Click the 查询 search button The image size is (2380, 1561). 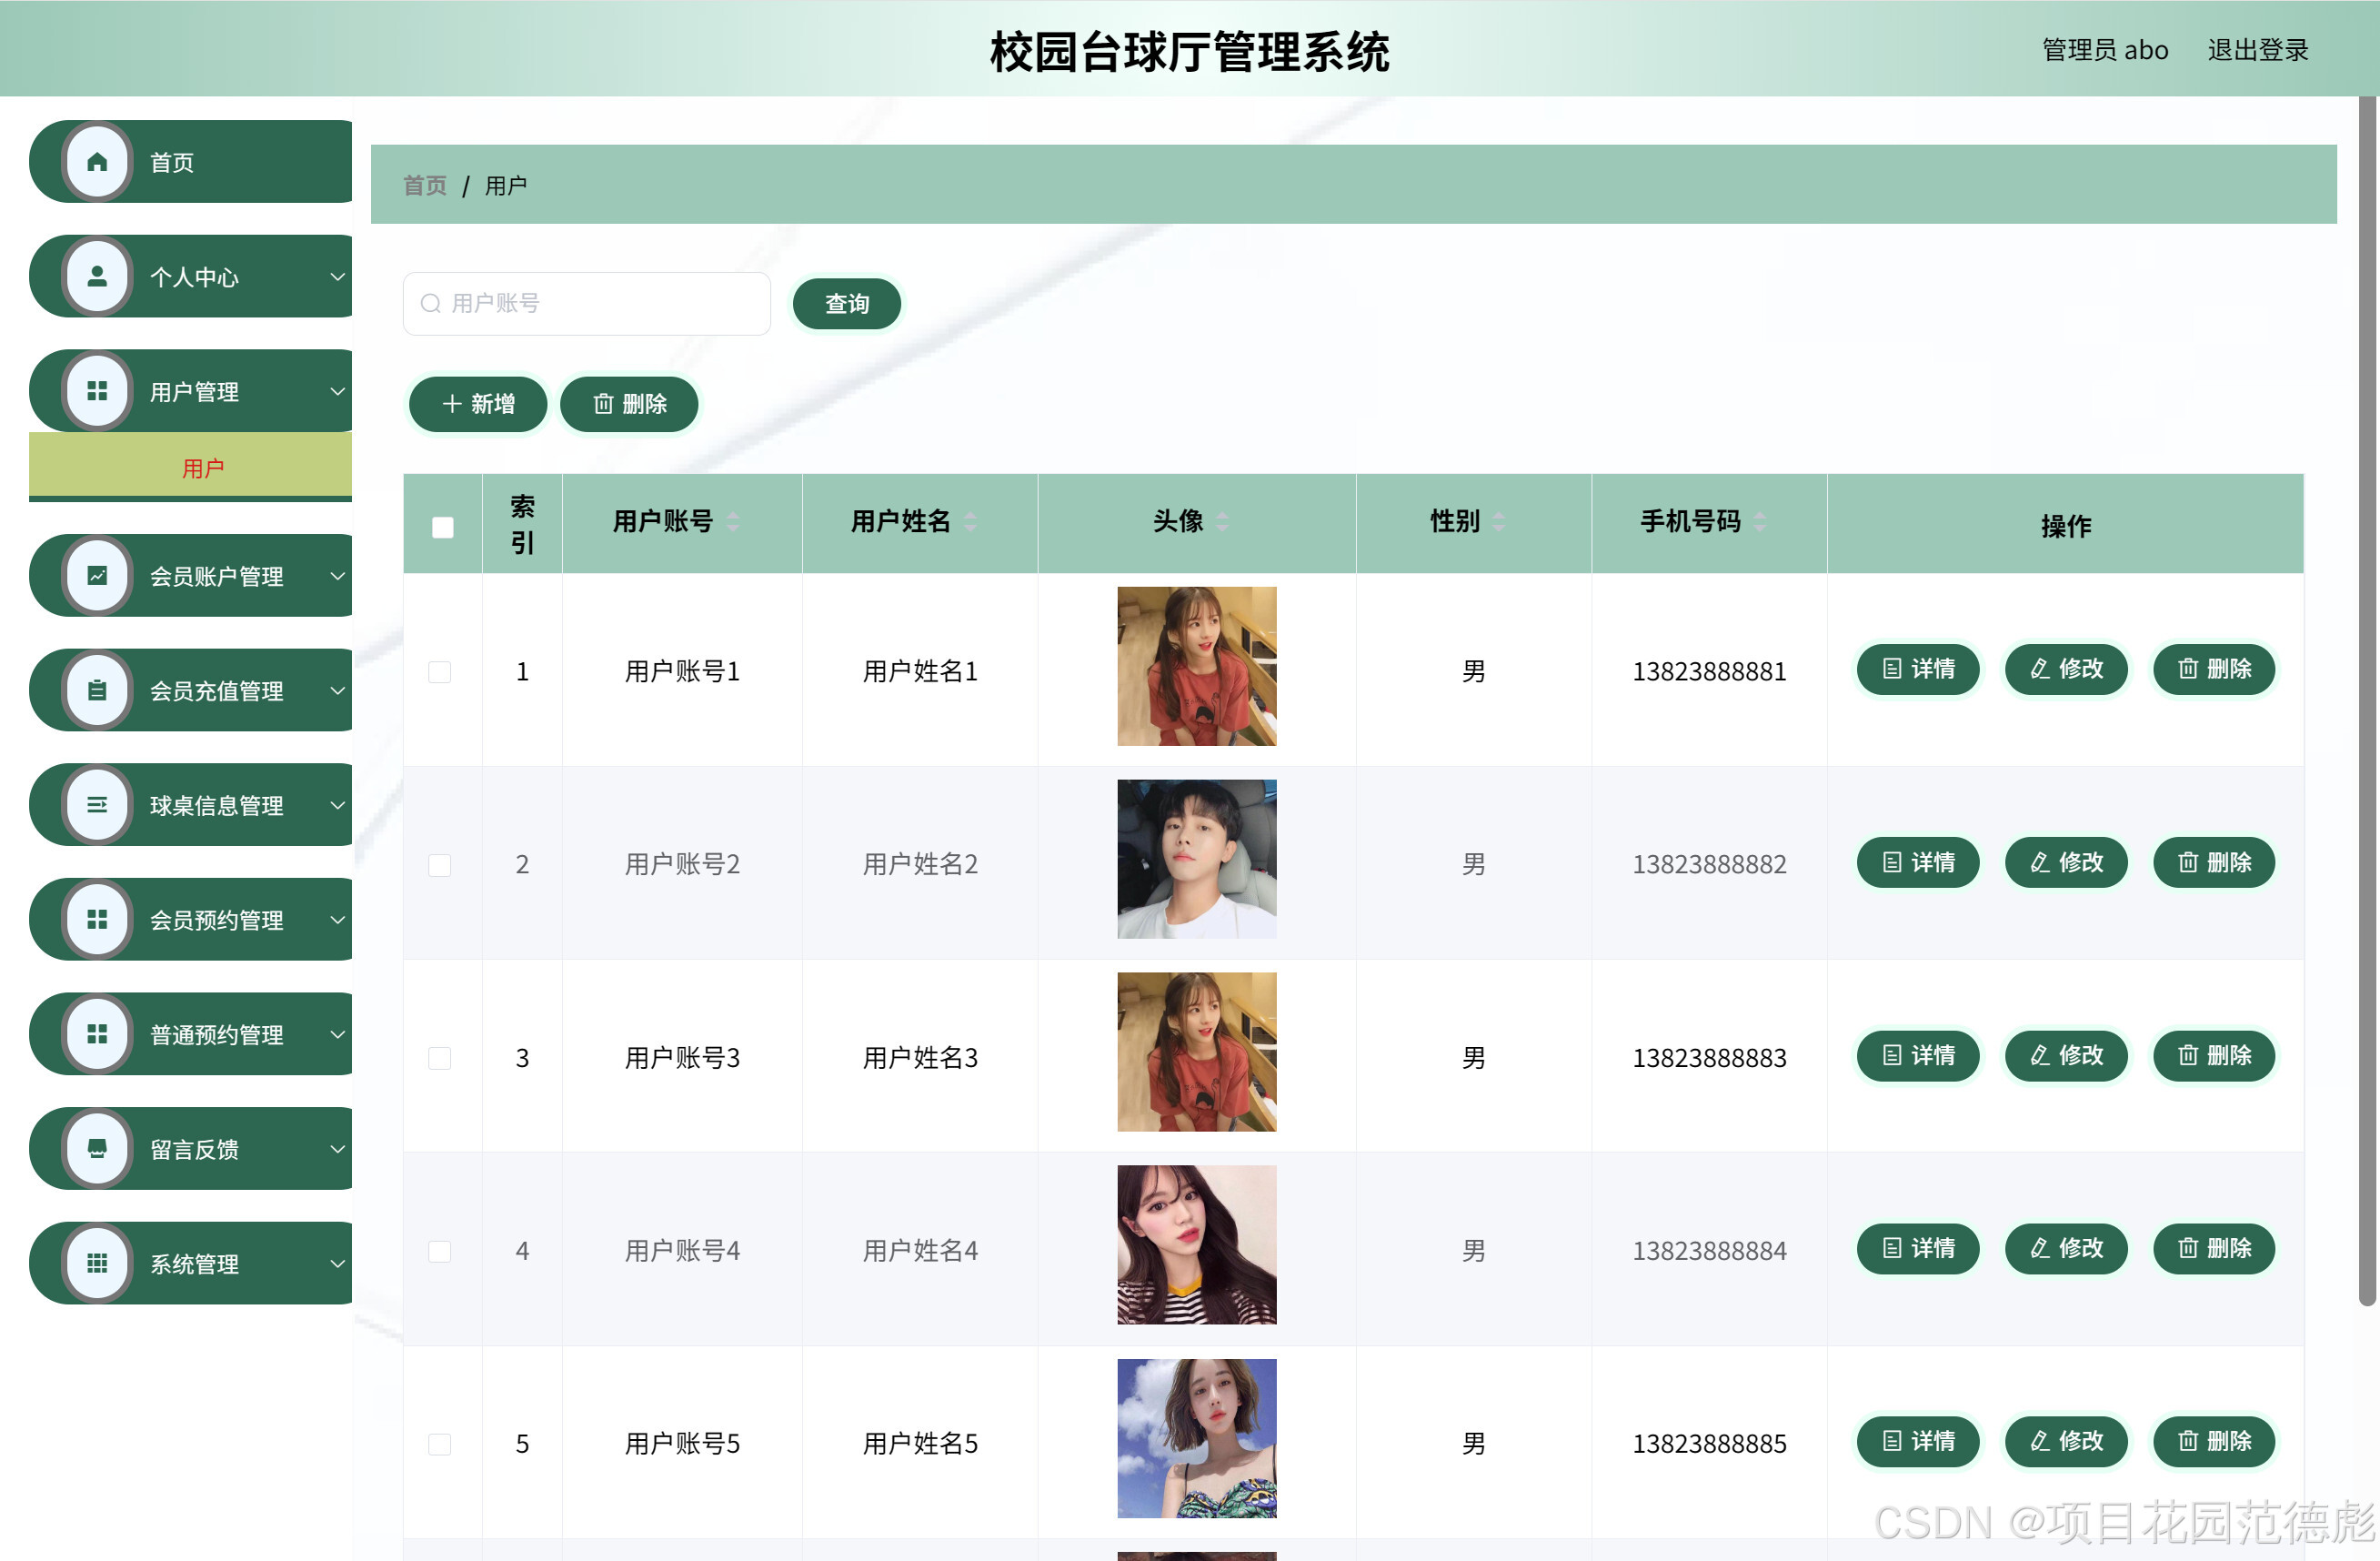point(846,304)
